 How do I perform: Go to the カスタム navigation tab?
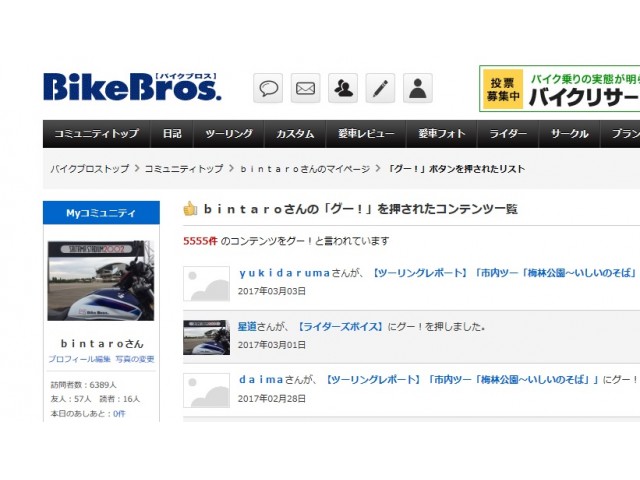[x=295, y=134]
